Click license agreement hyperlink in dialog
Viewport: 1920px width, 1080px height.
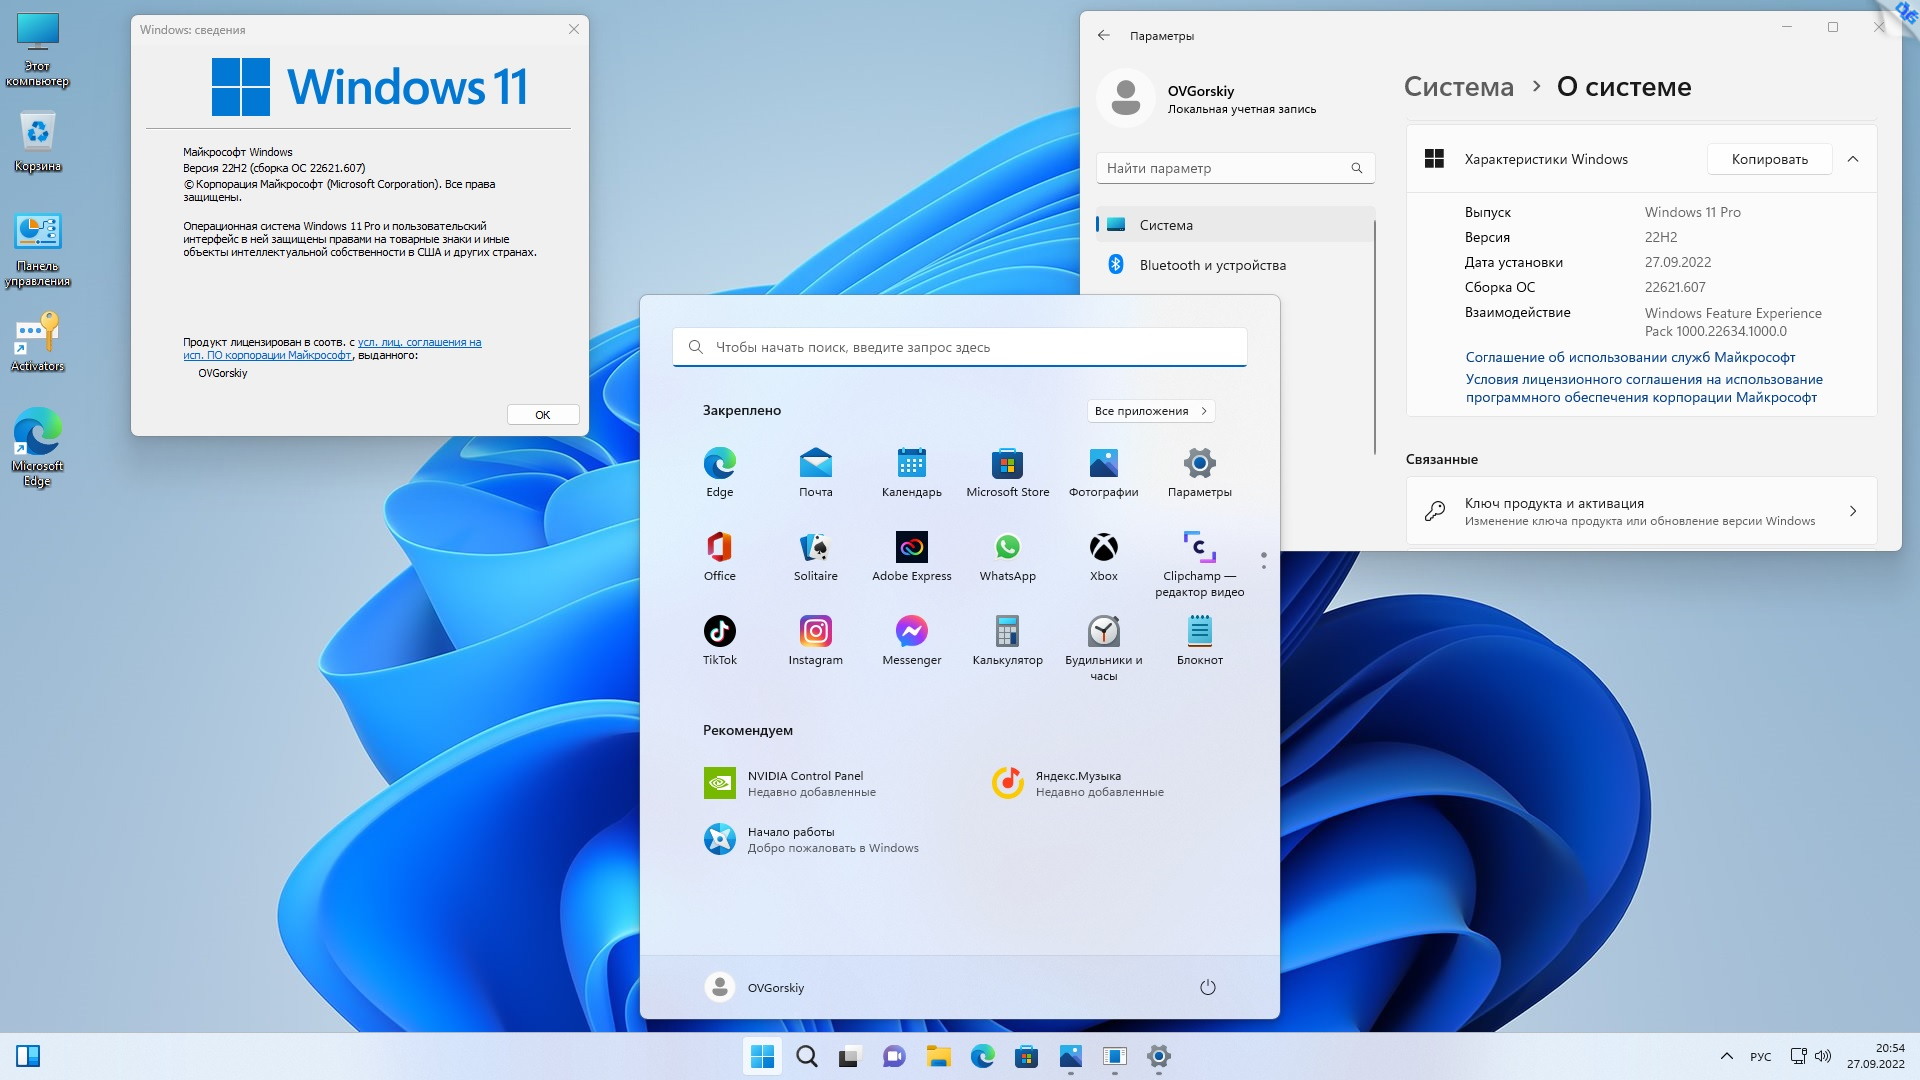click(x=334, y=348)
